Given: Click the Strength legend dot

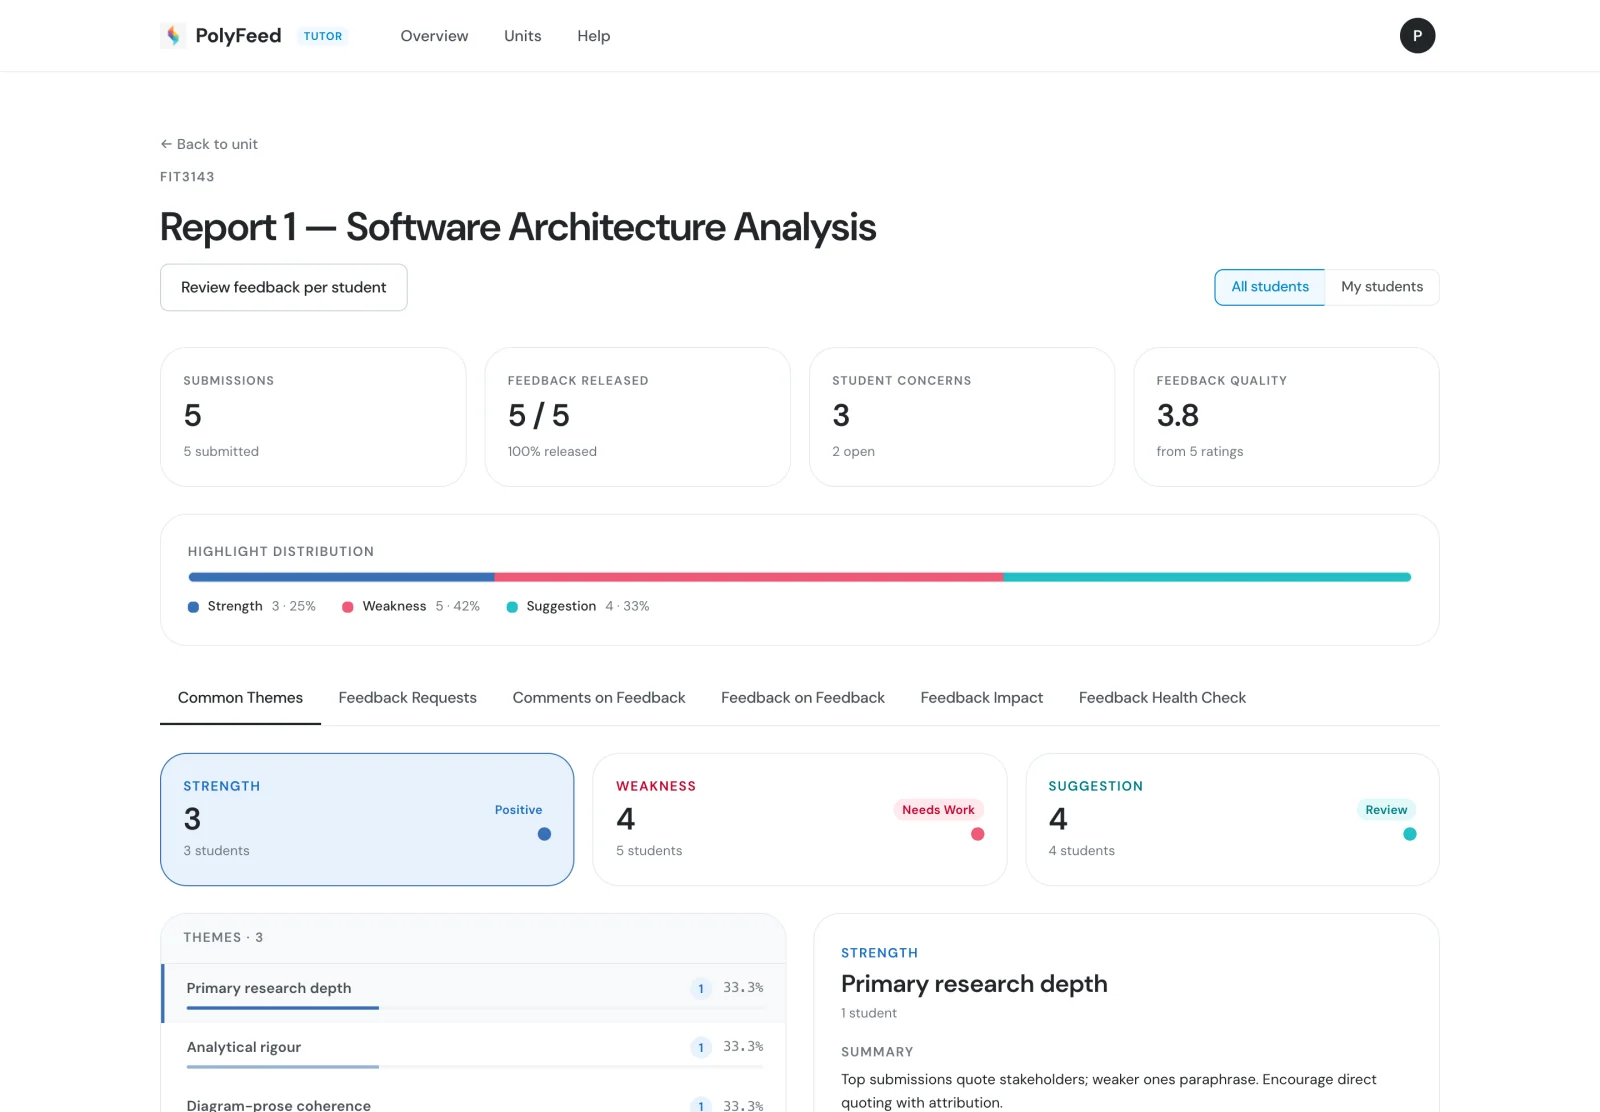Looking at the screenshot, I should pos(193,607).
